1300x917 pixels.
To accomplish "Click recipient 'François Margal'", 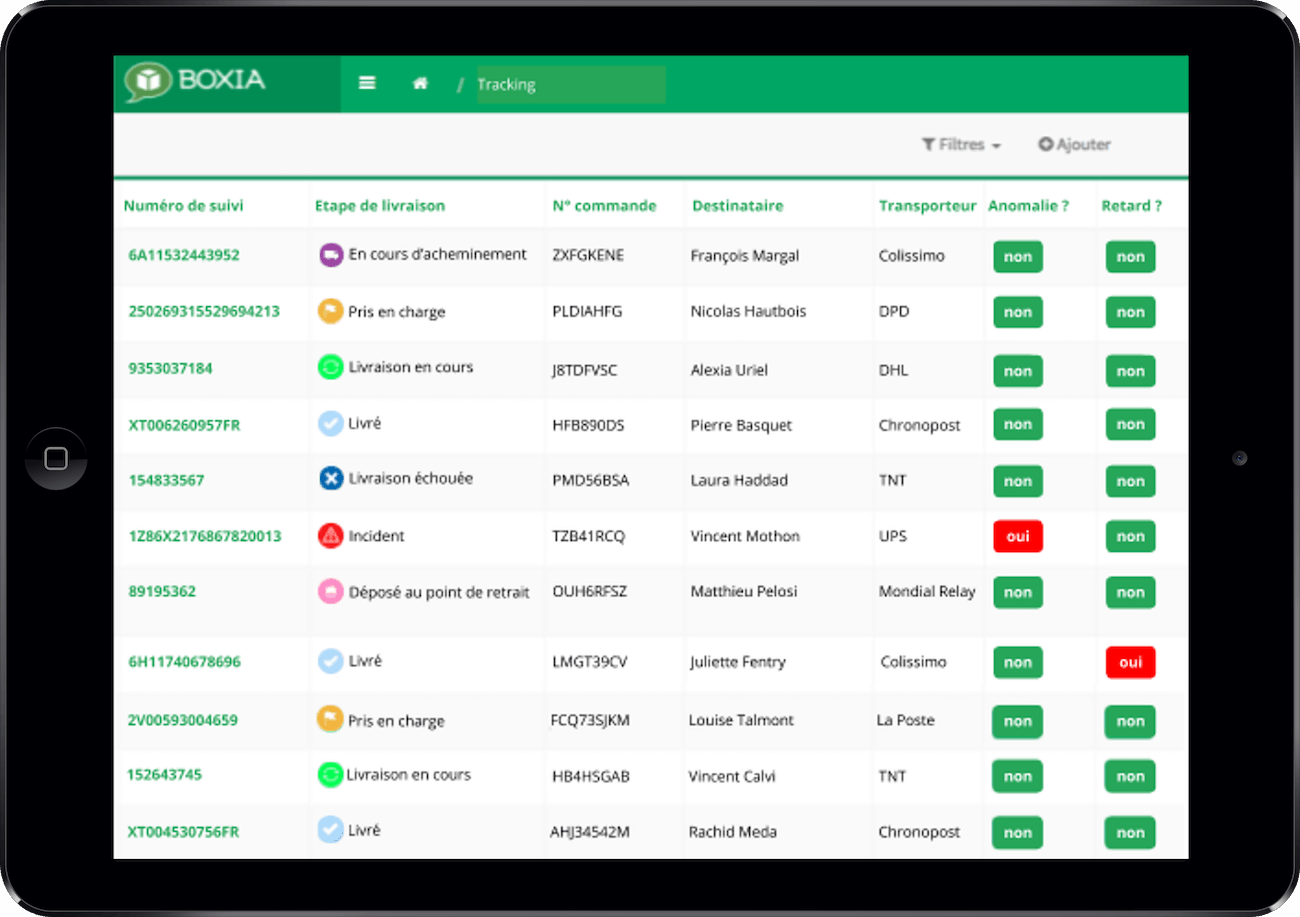I will [745, 256].
